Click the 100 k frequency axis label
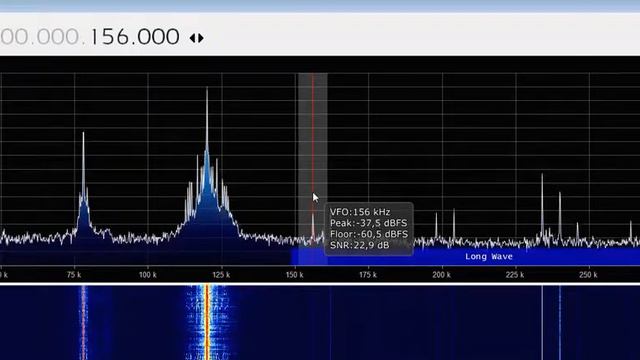This screenshot has height=360, width=640. (x=148, y=275)
